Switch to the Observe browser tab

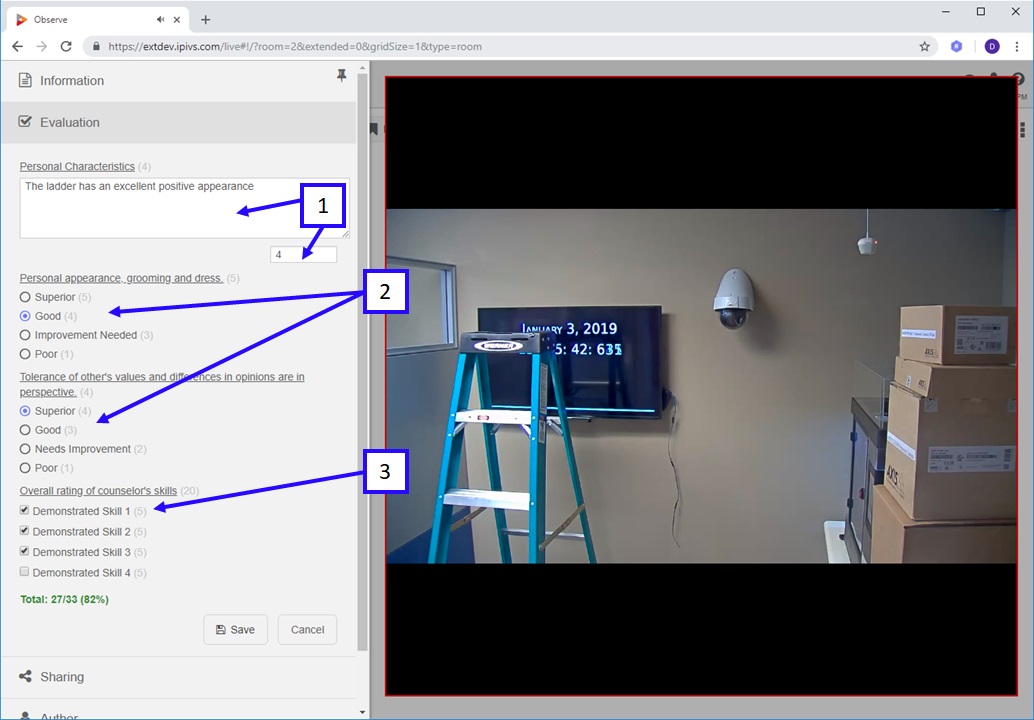[x=98, y=20]
